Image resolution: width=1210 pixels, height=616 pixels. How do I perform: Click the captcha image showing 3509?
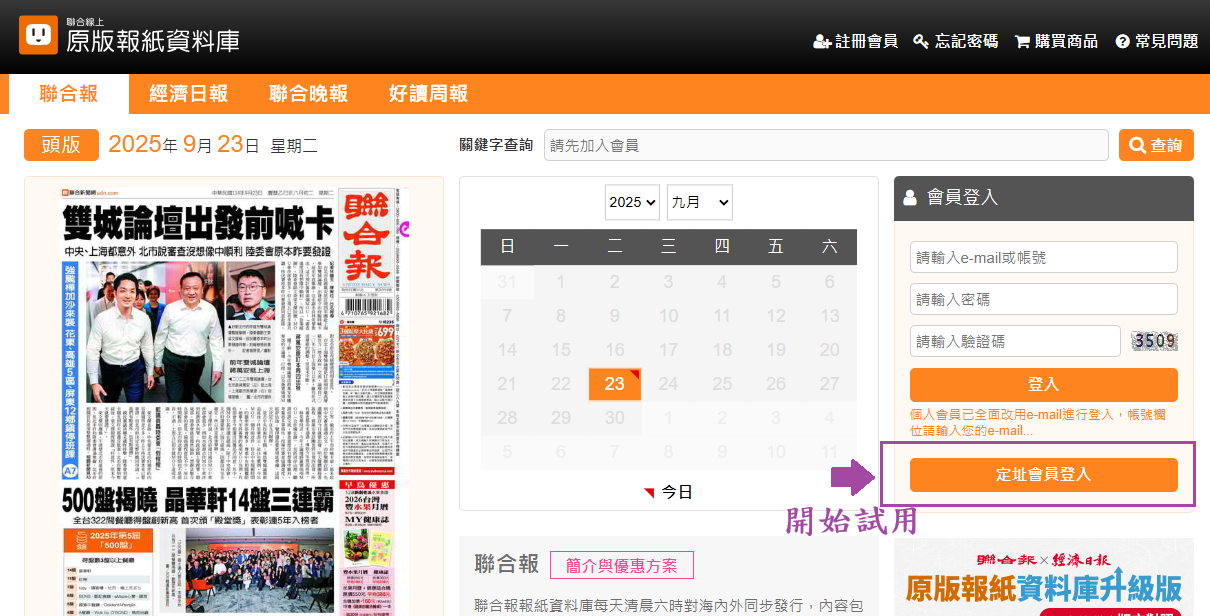pos(1154,341)
